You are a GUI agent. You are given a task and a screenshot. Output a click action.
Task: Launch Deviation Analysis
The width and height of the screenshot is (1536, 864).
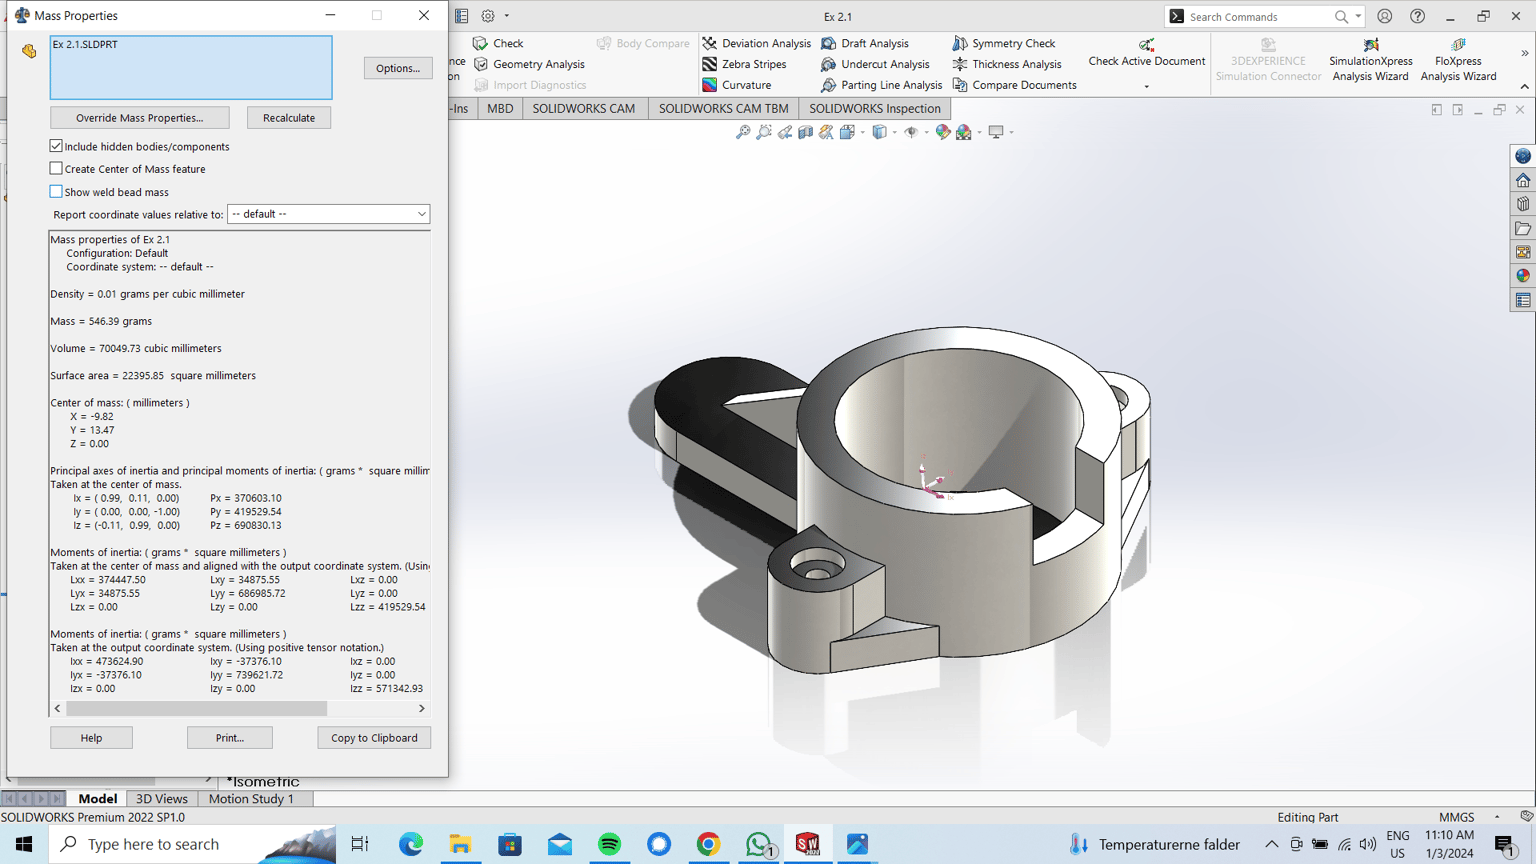click(756, 43)
